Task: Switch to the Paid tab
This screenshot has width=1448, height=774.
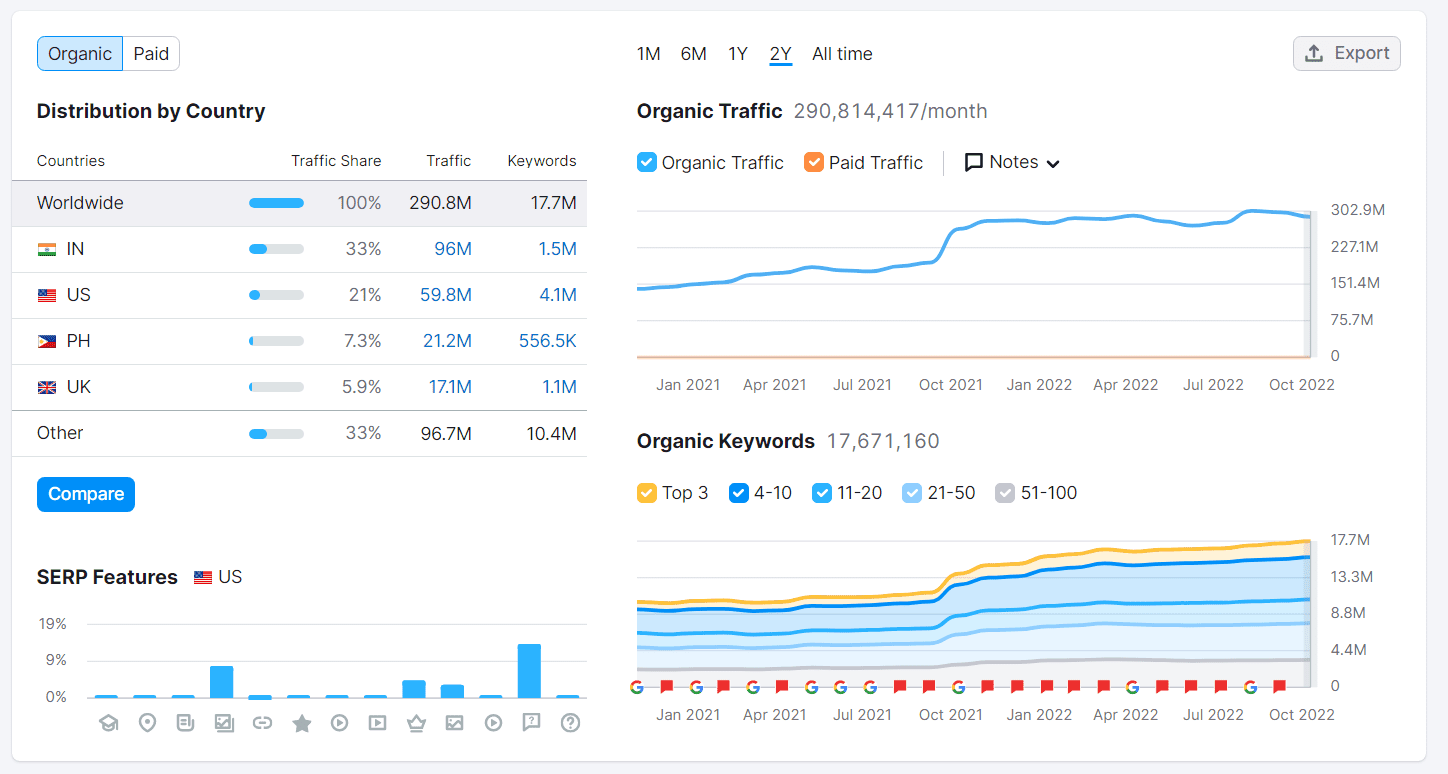Action: (x=150, y=53)
